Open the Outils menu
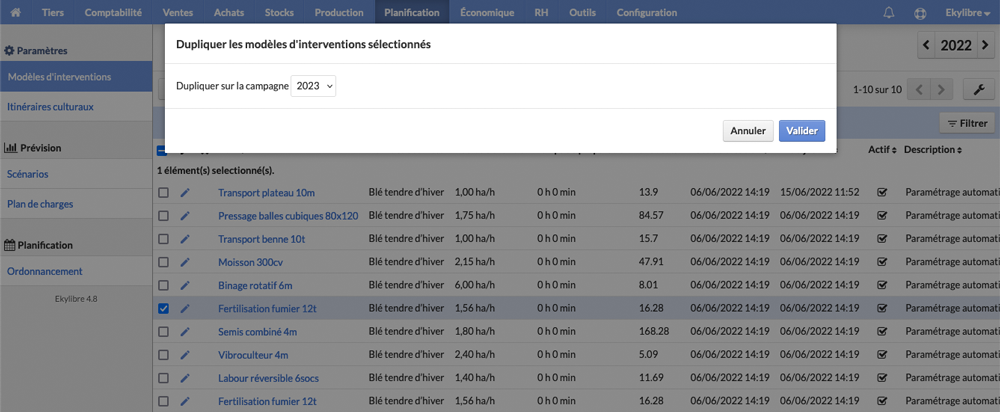 [582, 12]
